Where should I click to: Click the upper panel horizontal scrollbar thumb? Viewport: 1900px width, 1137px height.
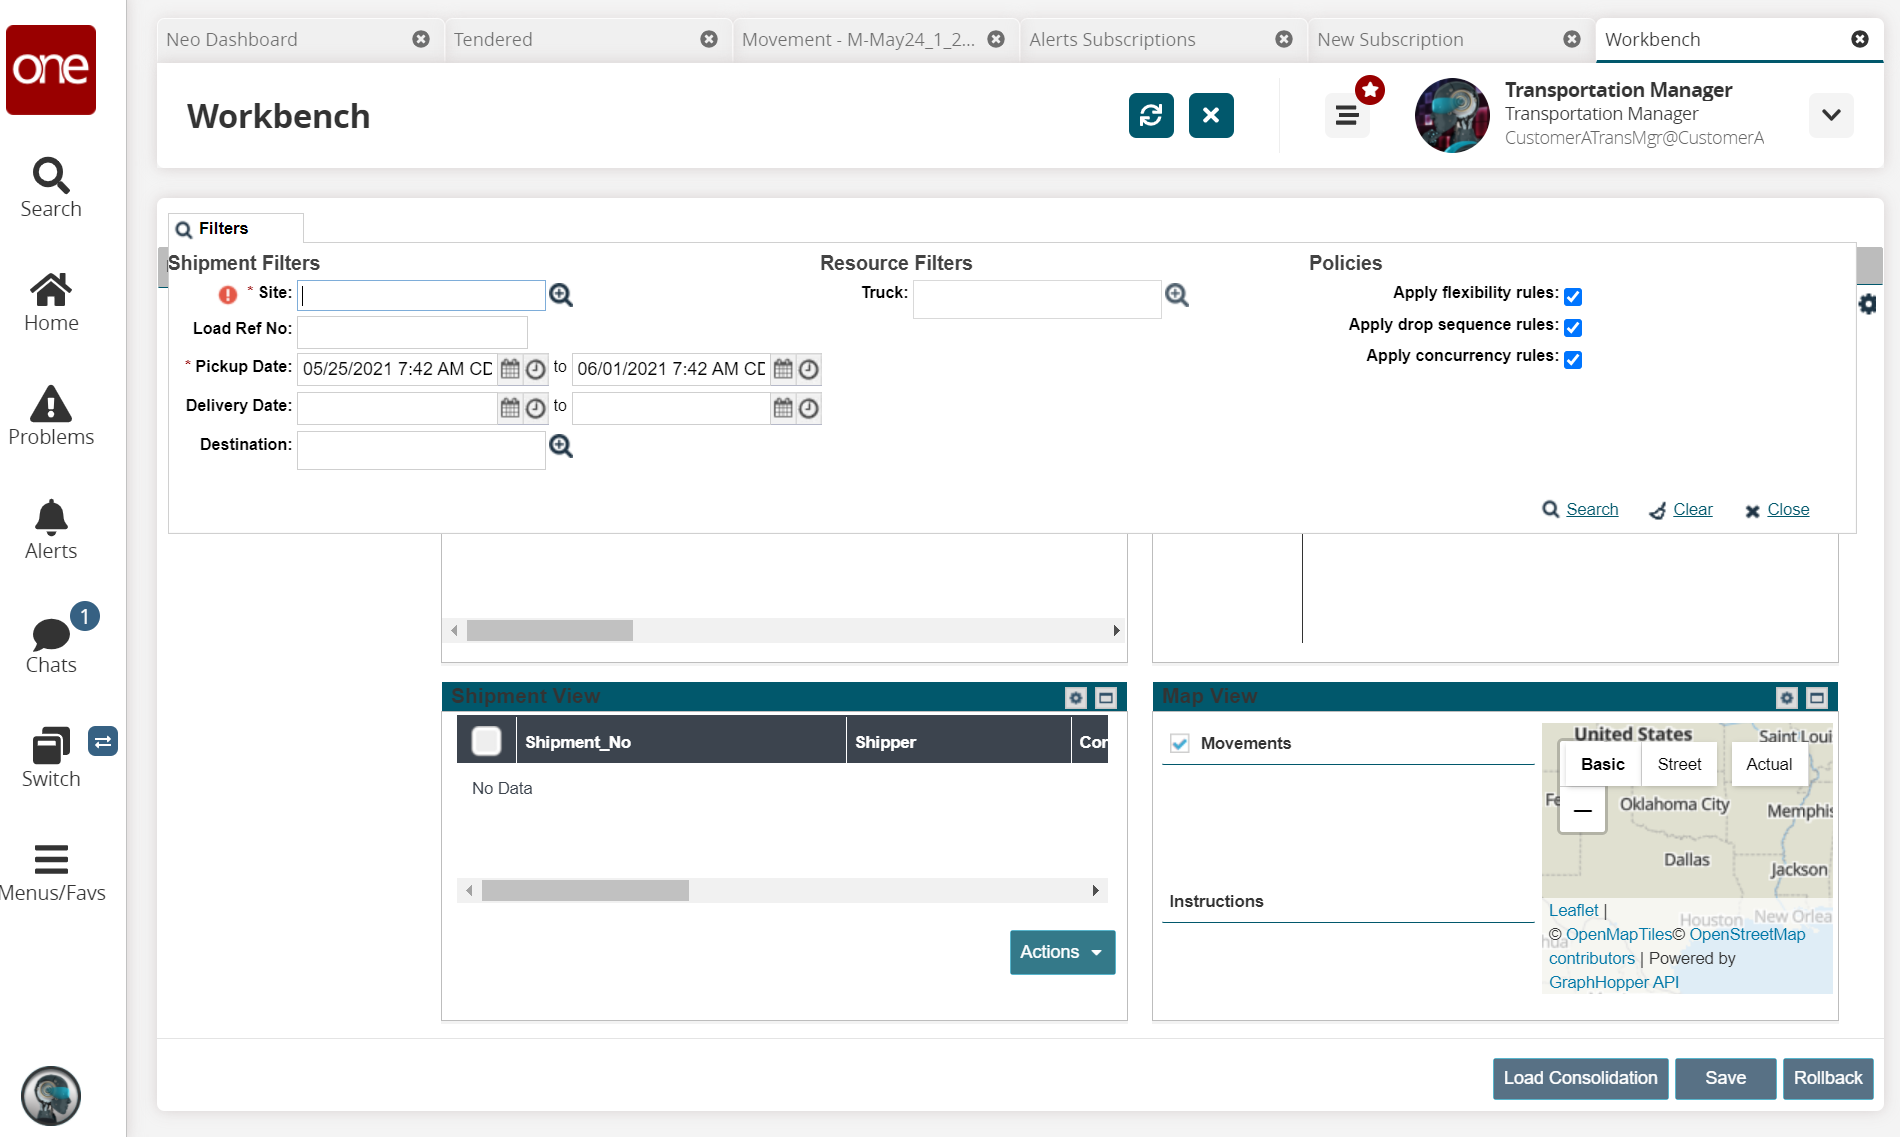pyautogui.click(x=550, y=630)
